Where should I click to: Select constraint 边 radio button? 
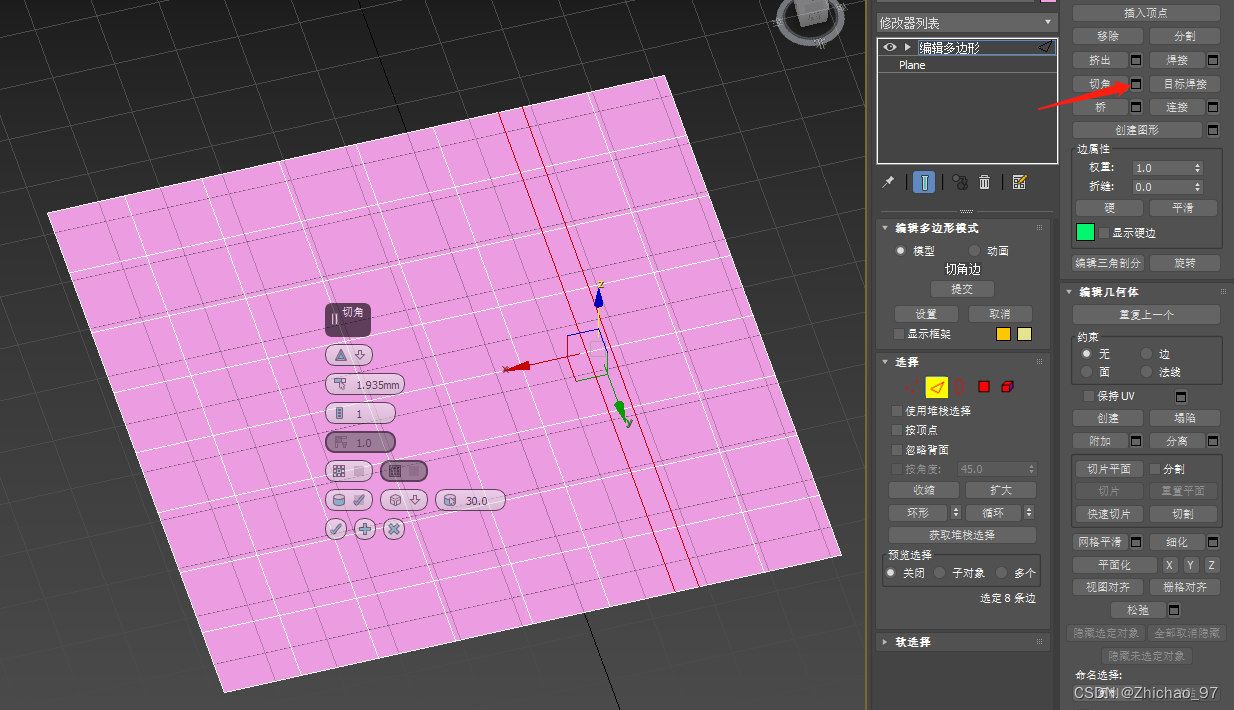(1146, 354)
